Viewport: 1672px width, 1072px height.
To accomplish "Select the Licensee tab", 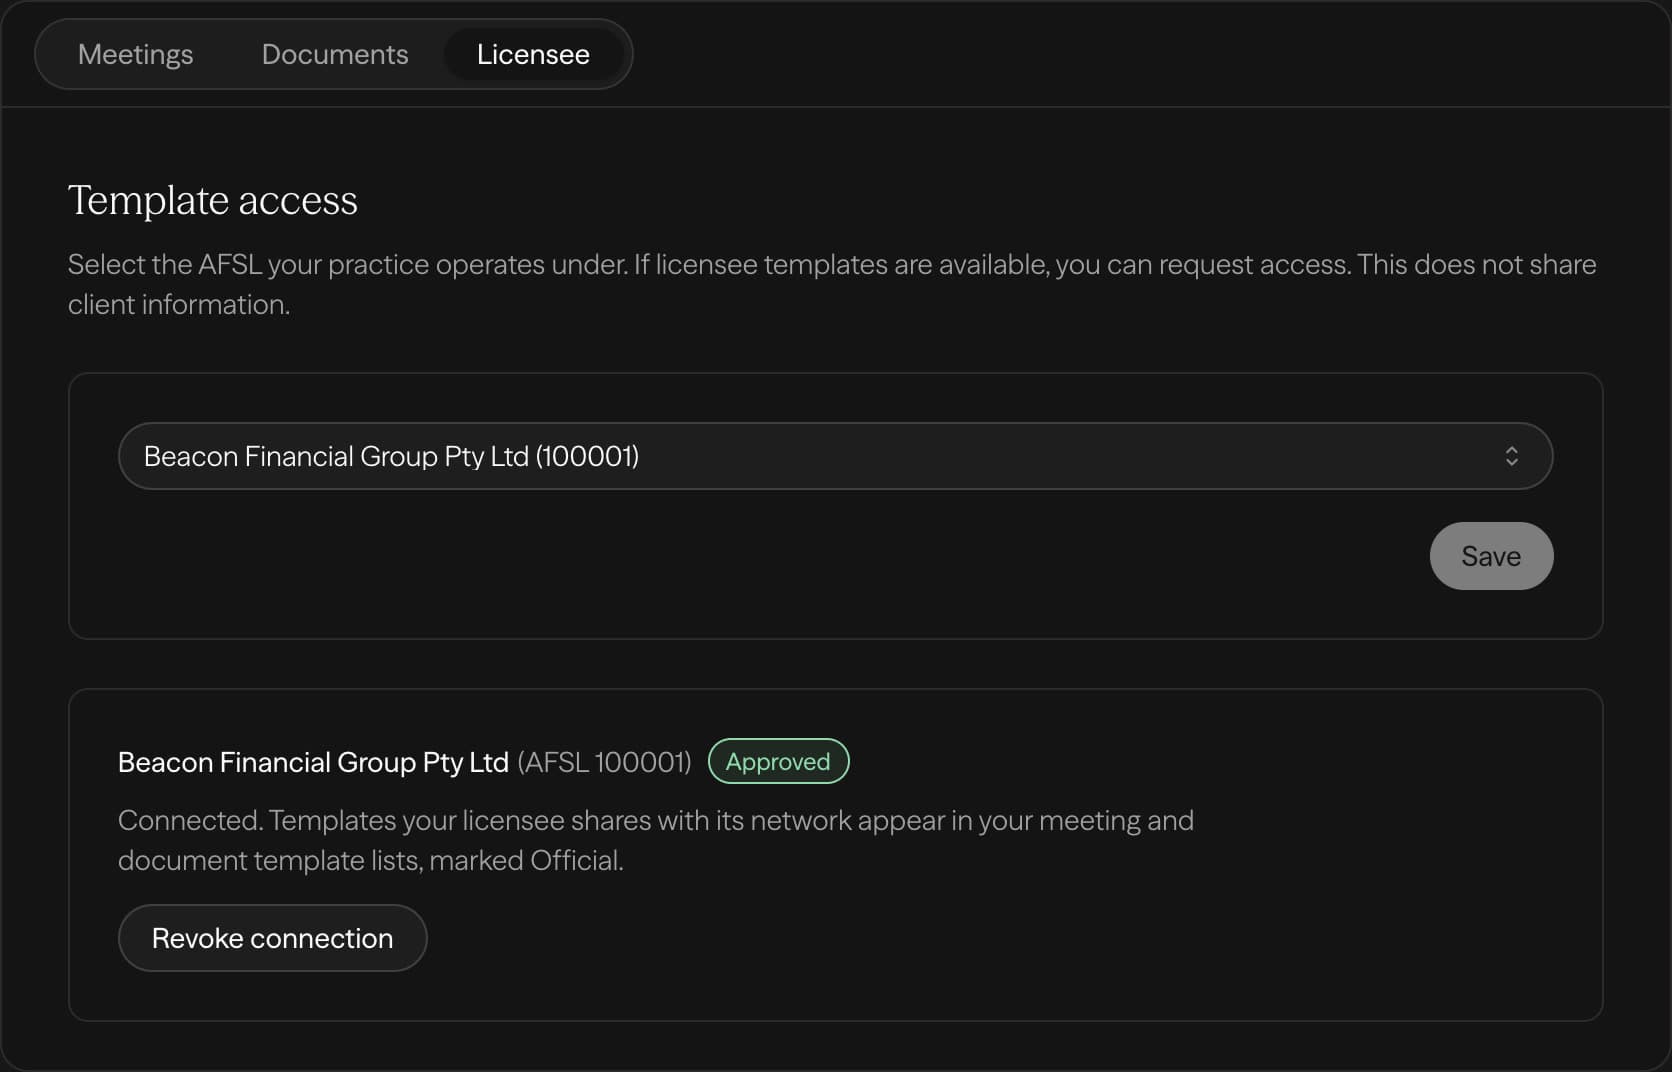I will (x=533, y=54).
